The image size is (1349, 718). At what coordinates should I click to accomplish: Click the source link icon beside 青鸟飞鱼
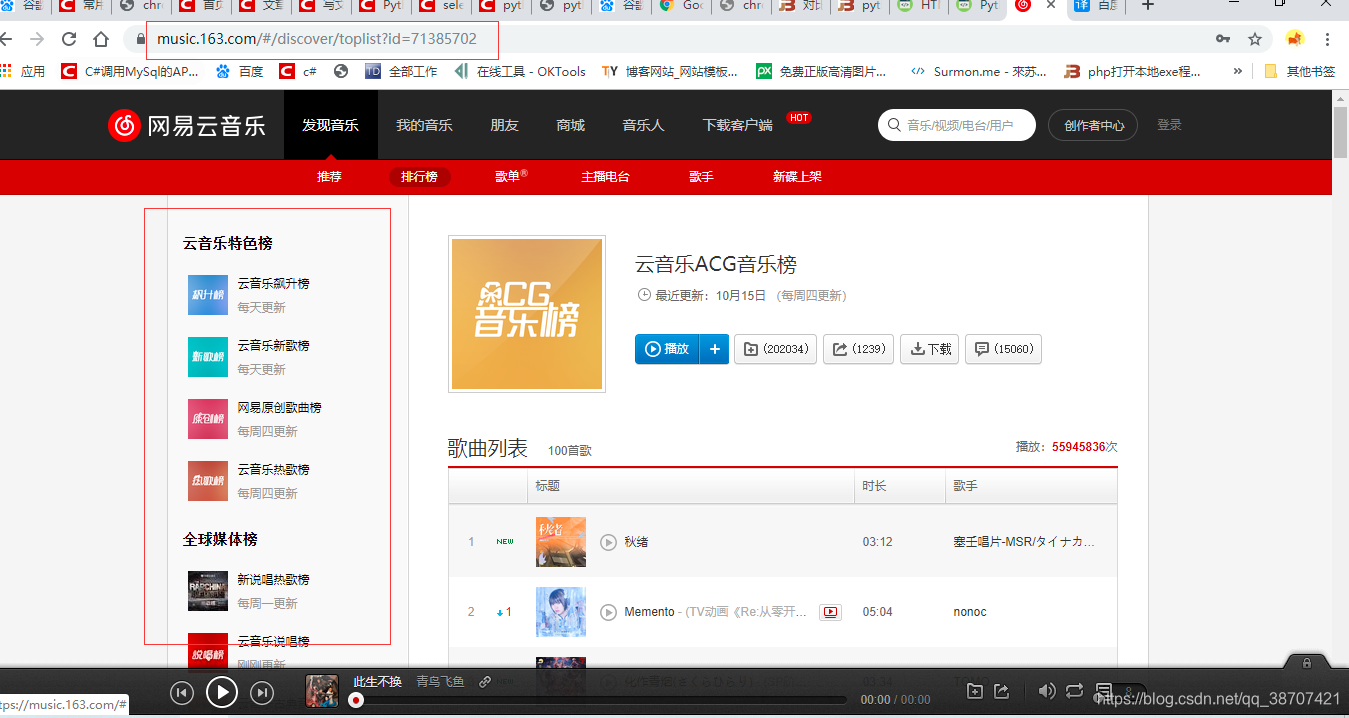coord(485,682)
